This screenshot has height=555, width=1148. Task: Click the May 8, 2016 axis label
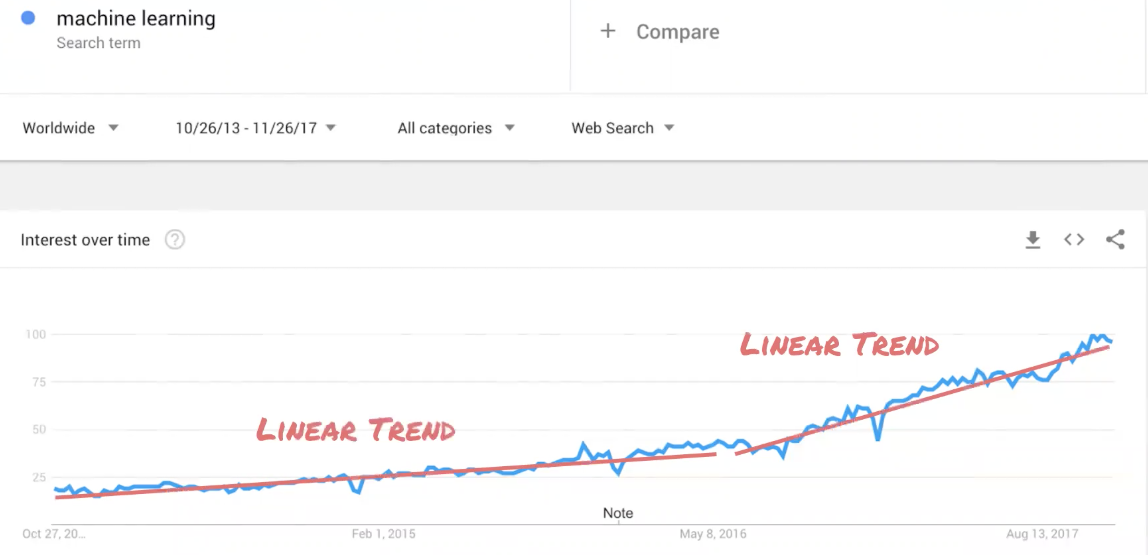[715, 534]
